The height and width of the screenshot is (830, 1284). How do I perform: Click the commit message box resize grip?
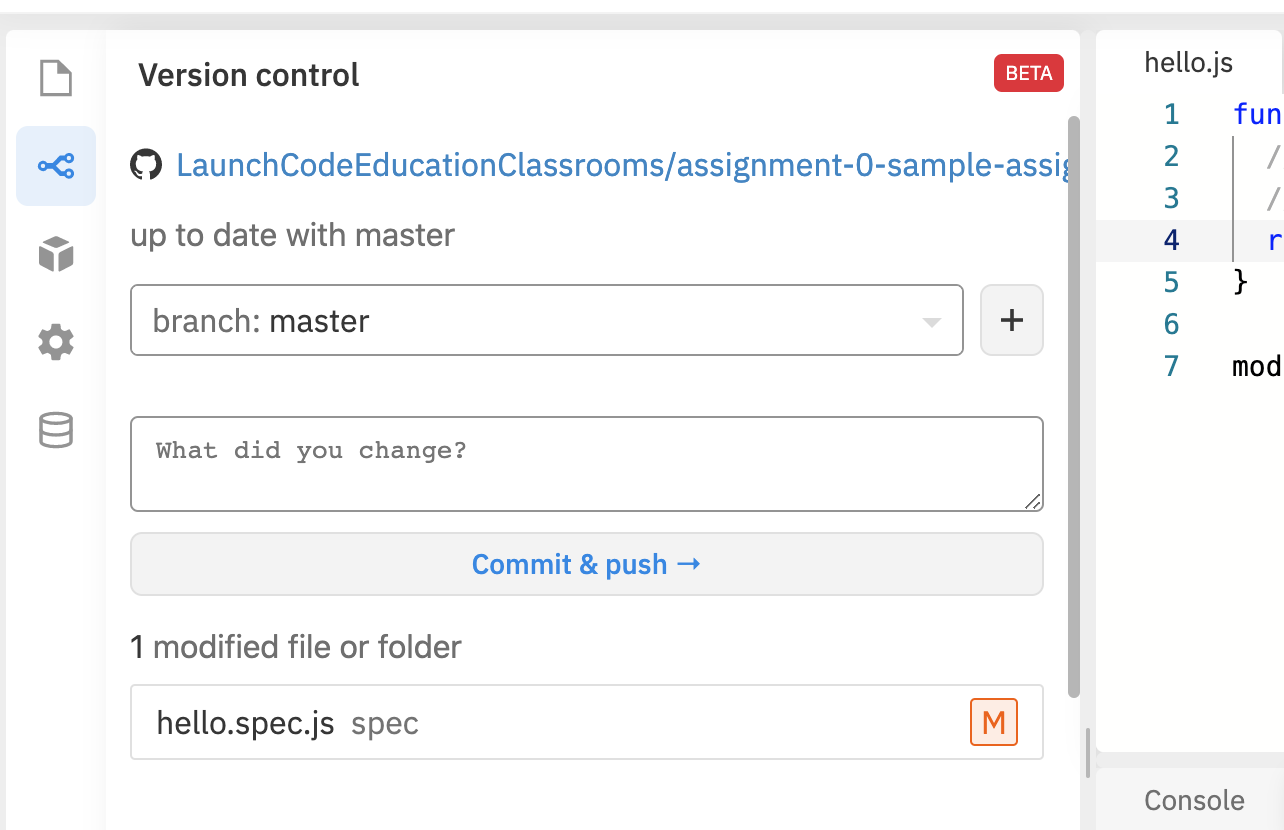(x=1033, y=501)
